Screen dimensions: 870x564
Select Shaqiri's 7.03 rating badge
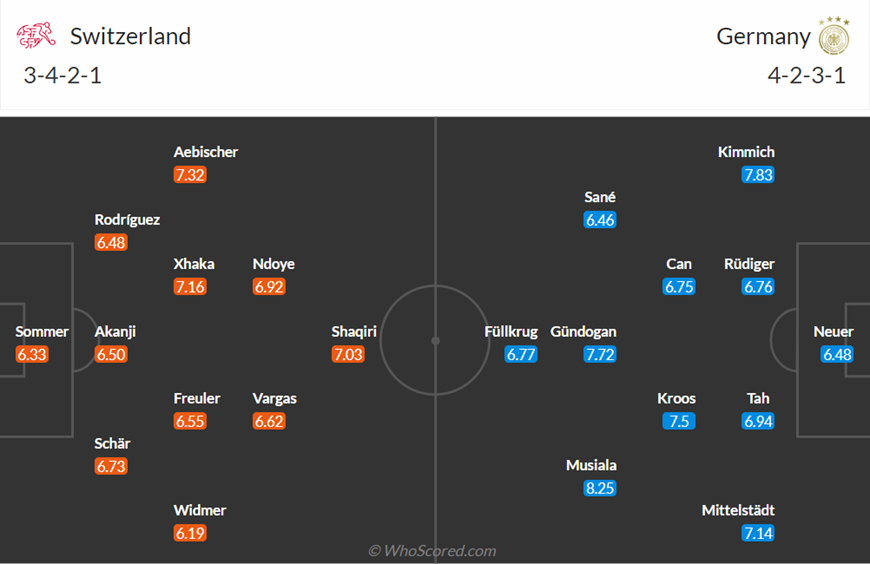[x=348, y=354]
